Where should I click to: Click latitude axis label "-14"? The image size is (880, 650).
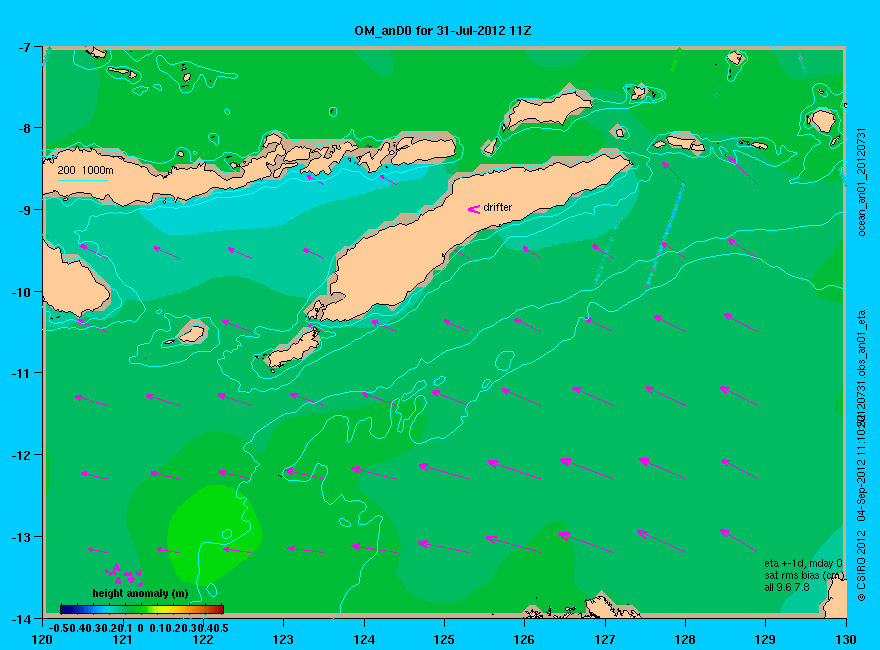click(x=21, y=619)
